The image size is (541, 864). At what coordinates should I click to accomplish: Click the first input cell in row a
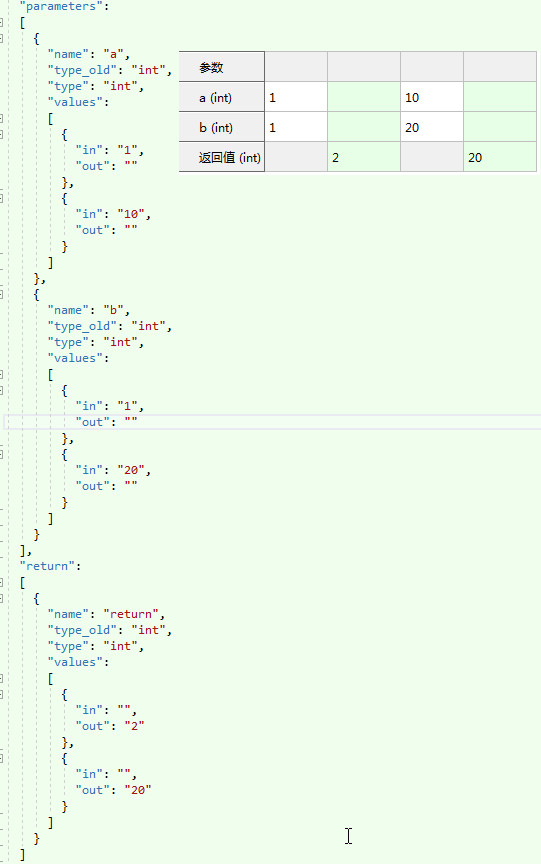pos(296,98)
